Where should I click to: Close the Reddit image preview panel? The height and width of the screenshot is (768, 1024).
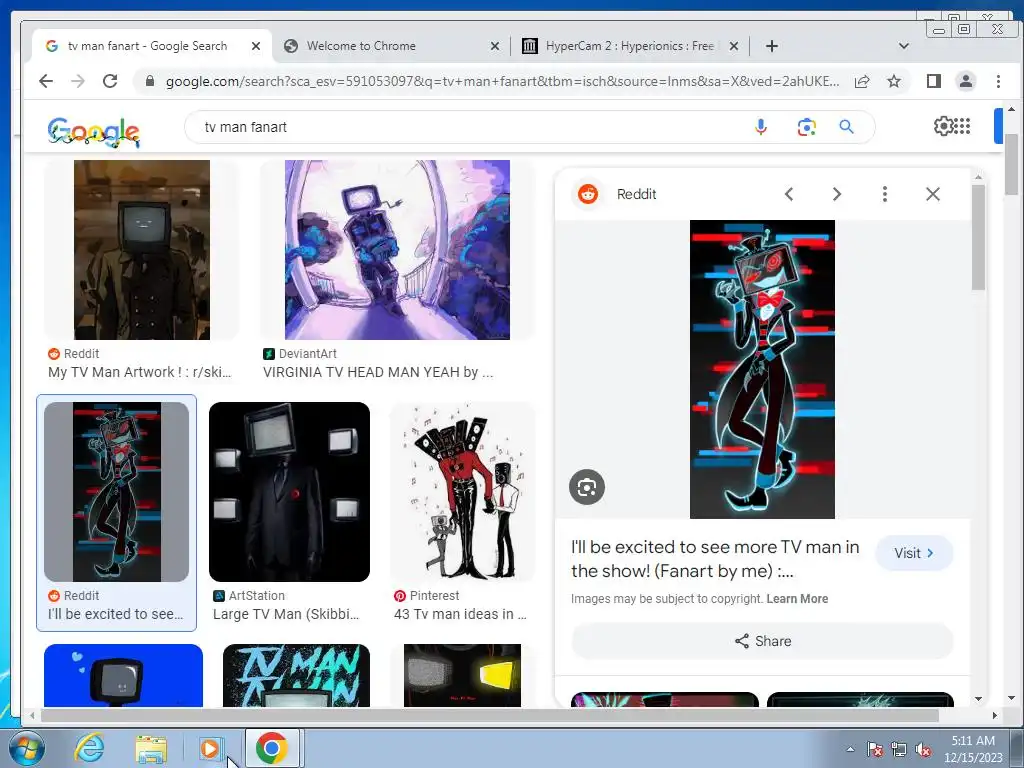(x=933, y=194)
